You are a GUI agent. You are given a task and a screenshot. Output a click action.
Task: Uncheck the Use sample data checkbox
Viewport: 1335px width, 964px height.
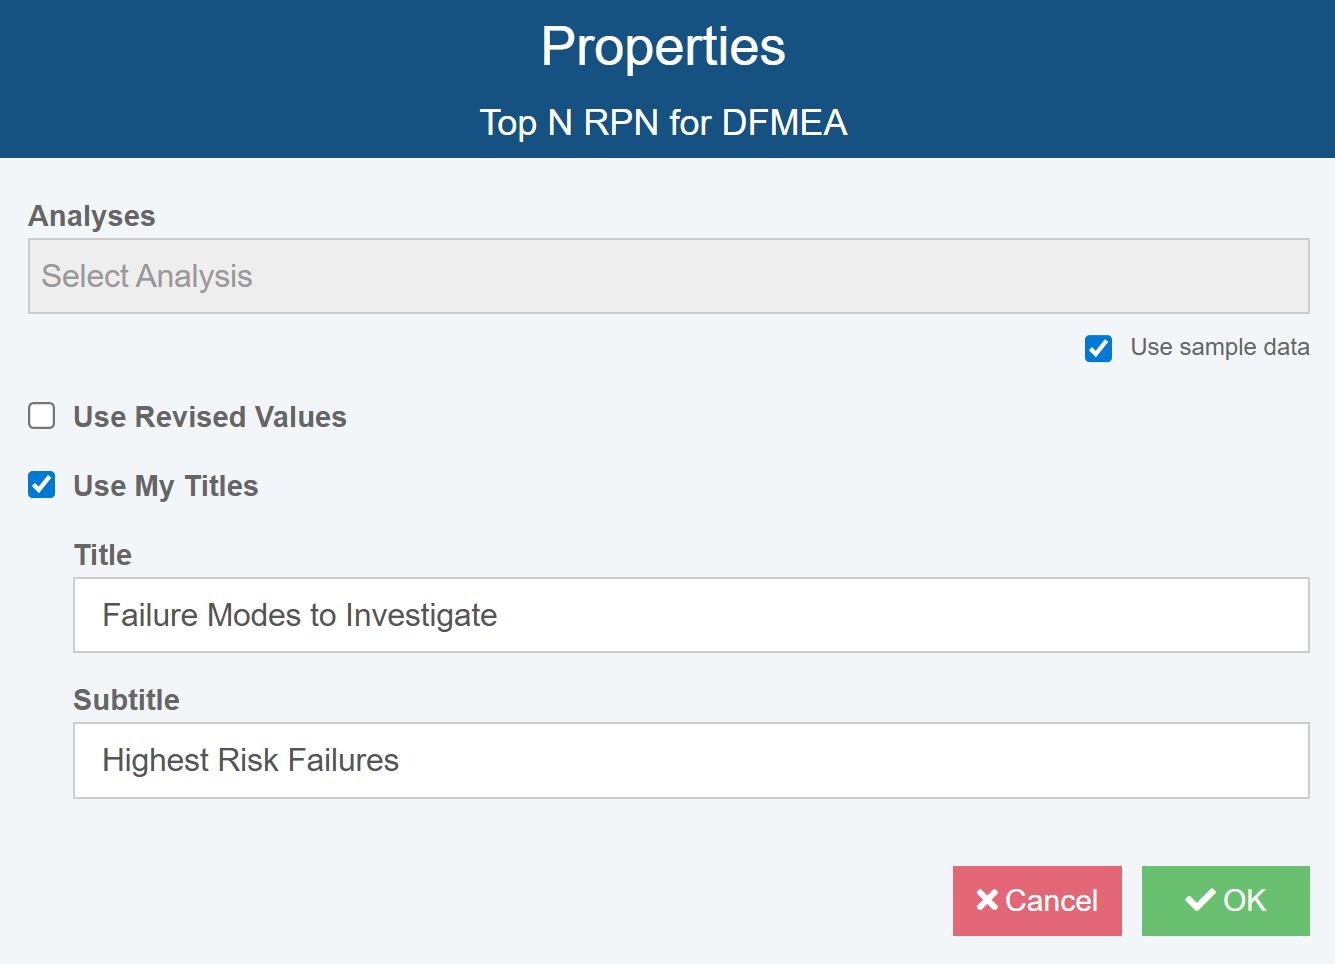click(x=1098, y=348)
